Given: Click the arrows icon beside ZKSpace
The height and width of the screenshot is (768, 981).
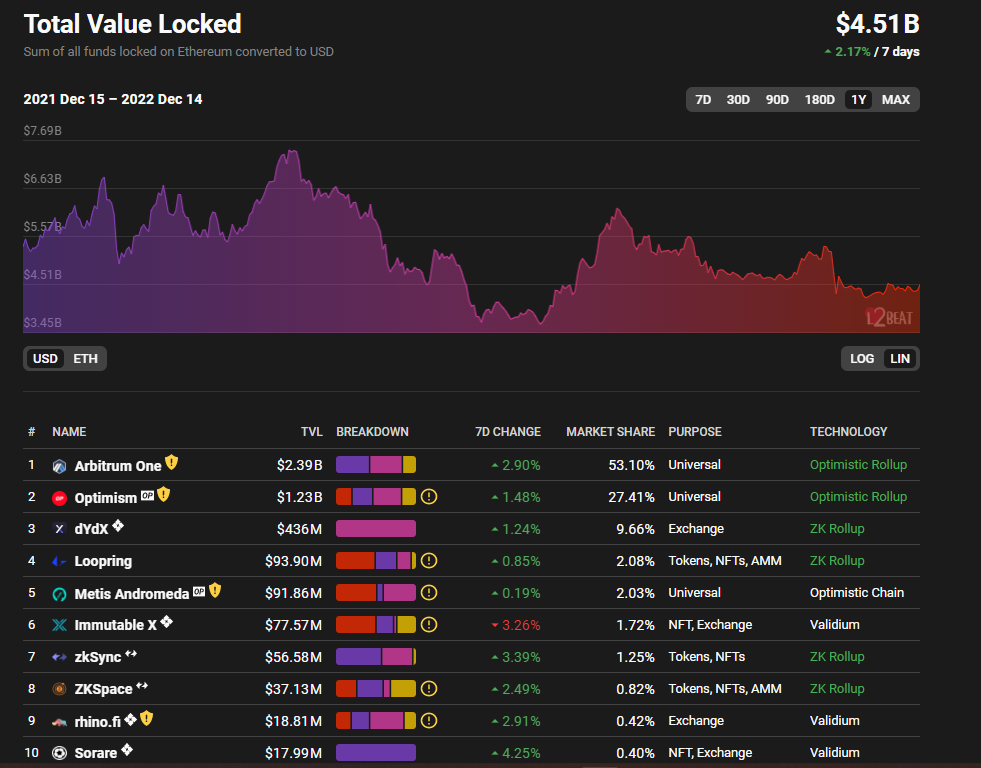Looking at the screenshot, I should [142, 685].
